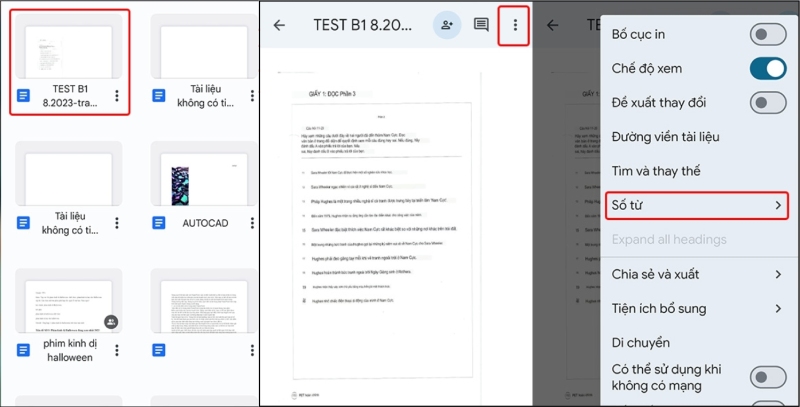Tap 'Đề xuất thay đổi' label text
The height and width of the screenshot is (407, 800).
pos(659,103)
